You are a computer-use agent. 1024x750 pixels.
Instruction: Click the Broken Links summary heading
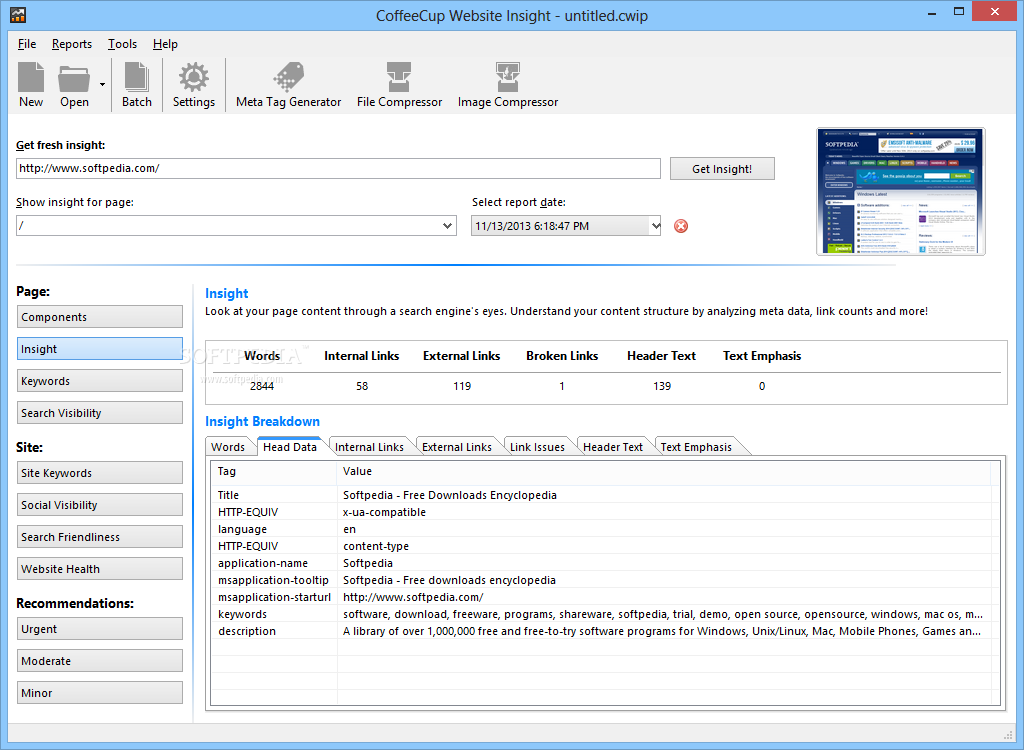tap(562, 356)
